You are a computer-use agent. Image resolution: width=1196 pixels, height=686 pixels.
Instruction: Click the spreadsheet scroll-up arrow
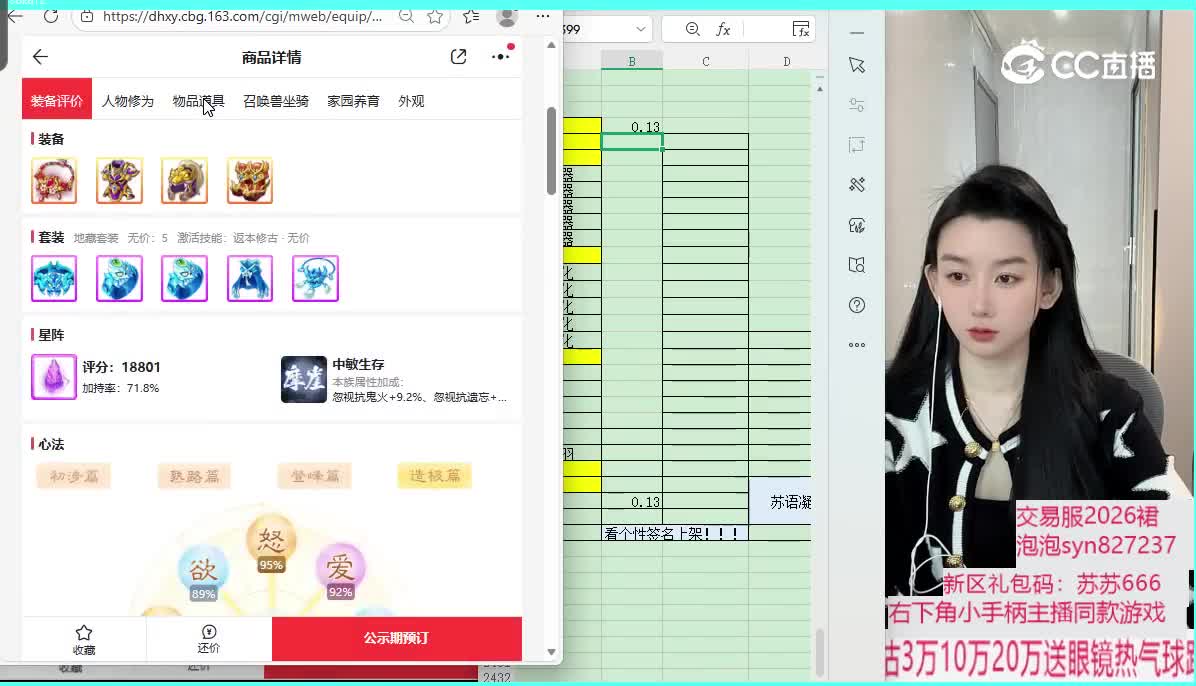820,89
